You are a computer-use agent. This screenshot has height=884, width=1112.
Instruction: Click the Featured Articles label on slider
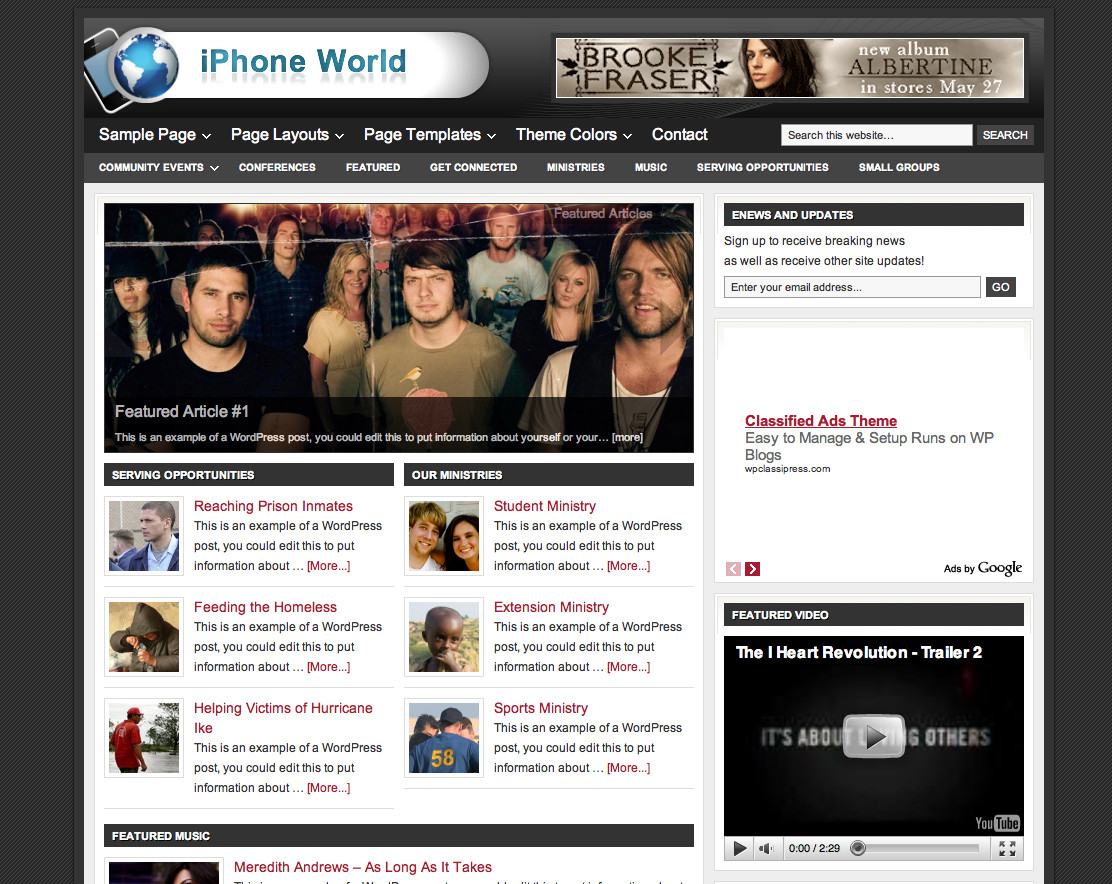pos(603,213)
